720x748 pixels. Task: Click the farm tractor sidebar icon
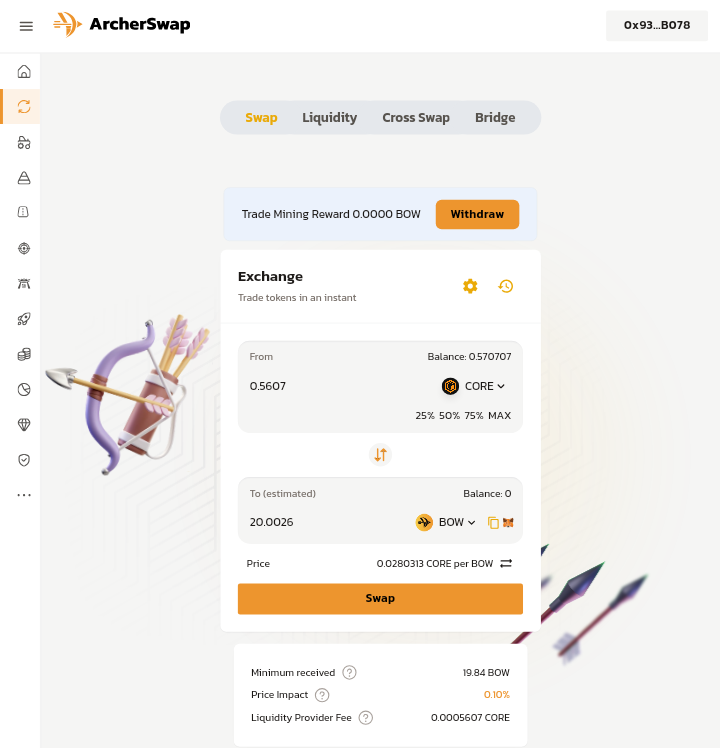click(x=24, y=143)
